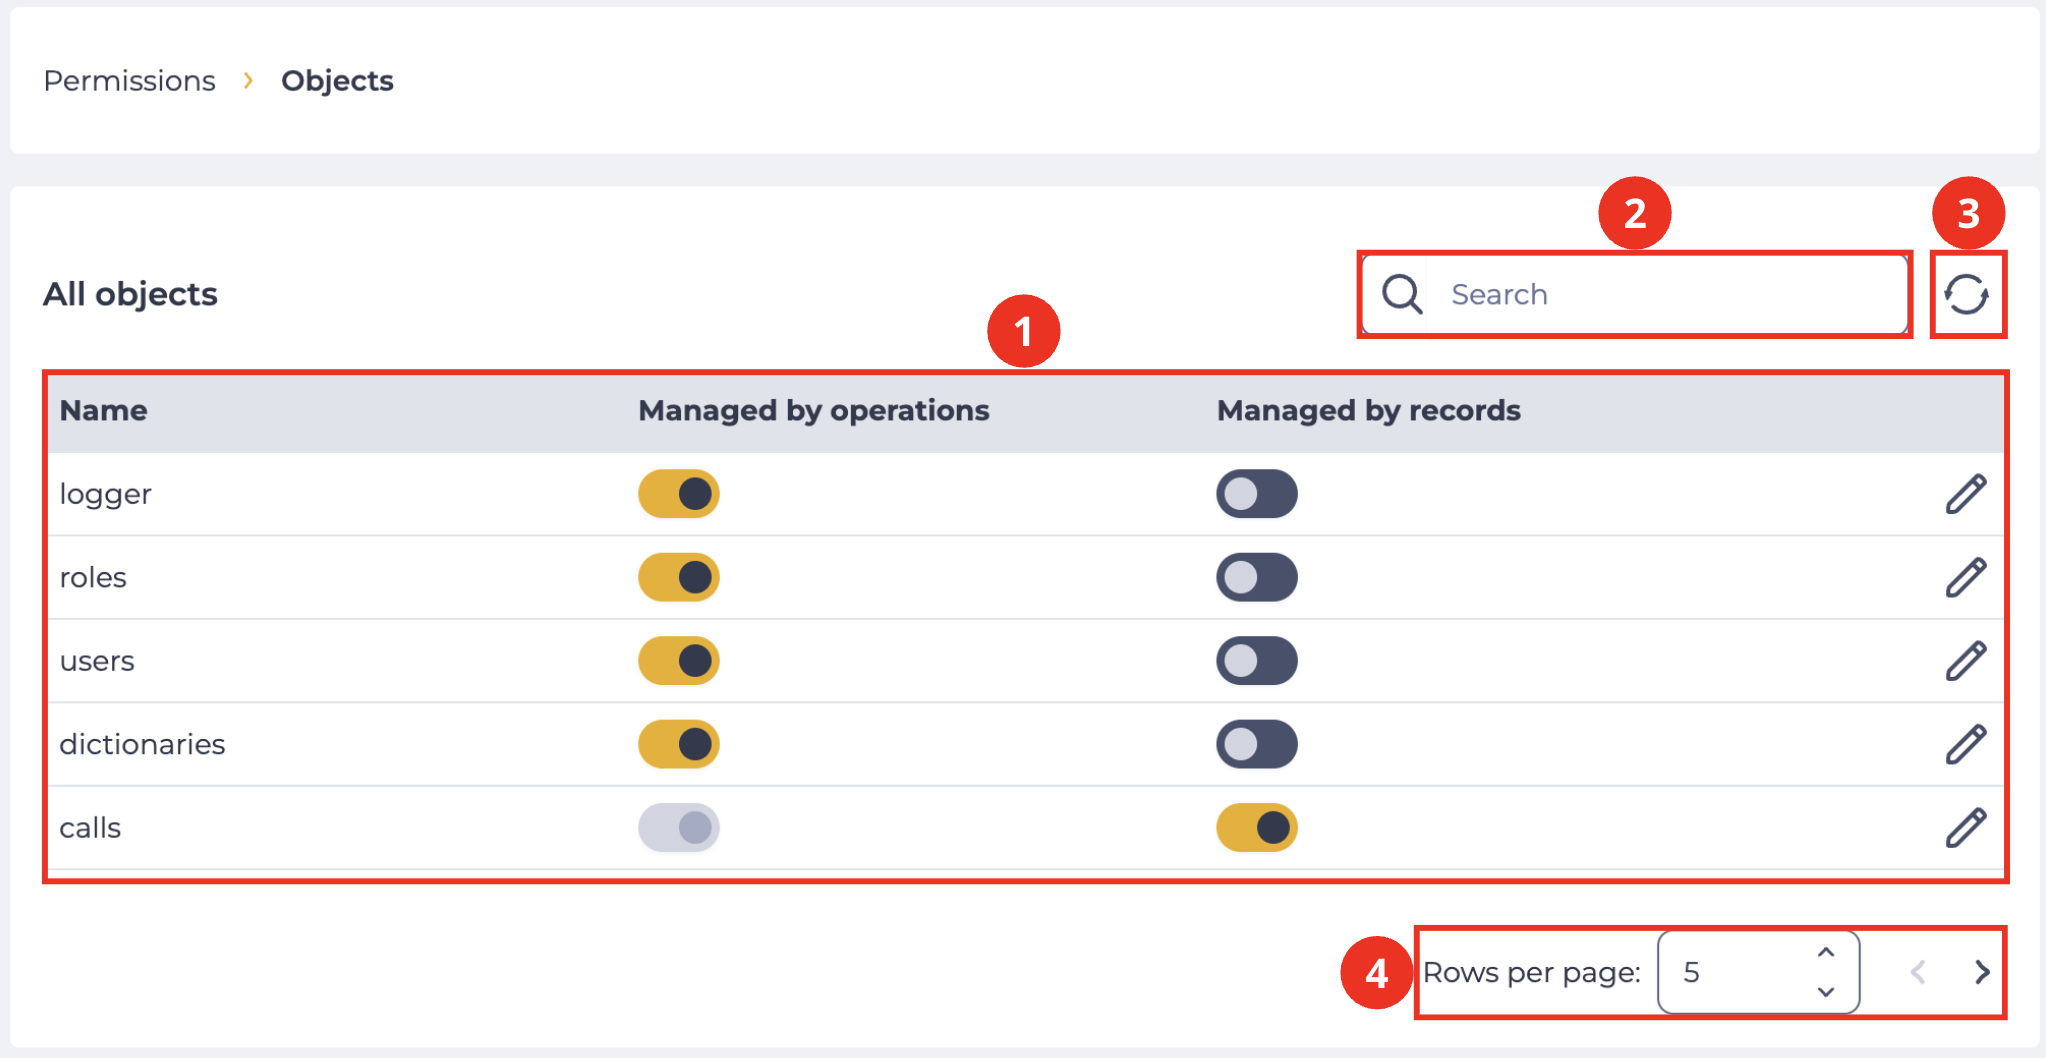This screenshot has width=2046, height=1058.
Task: Click the Name column header
Action: (x=103, y=411)
